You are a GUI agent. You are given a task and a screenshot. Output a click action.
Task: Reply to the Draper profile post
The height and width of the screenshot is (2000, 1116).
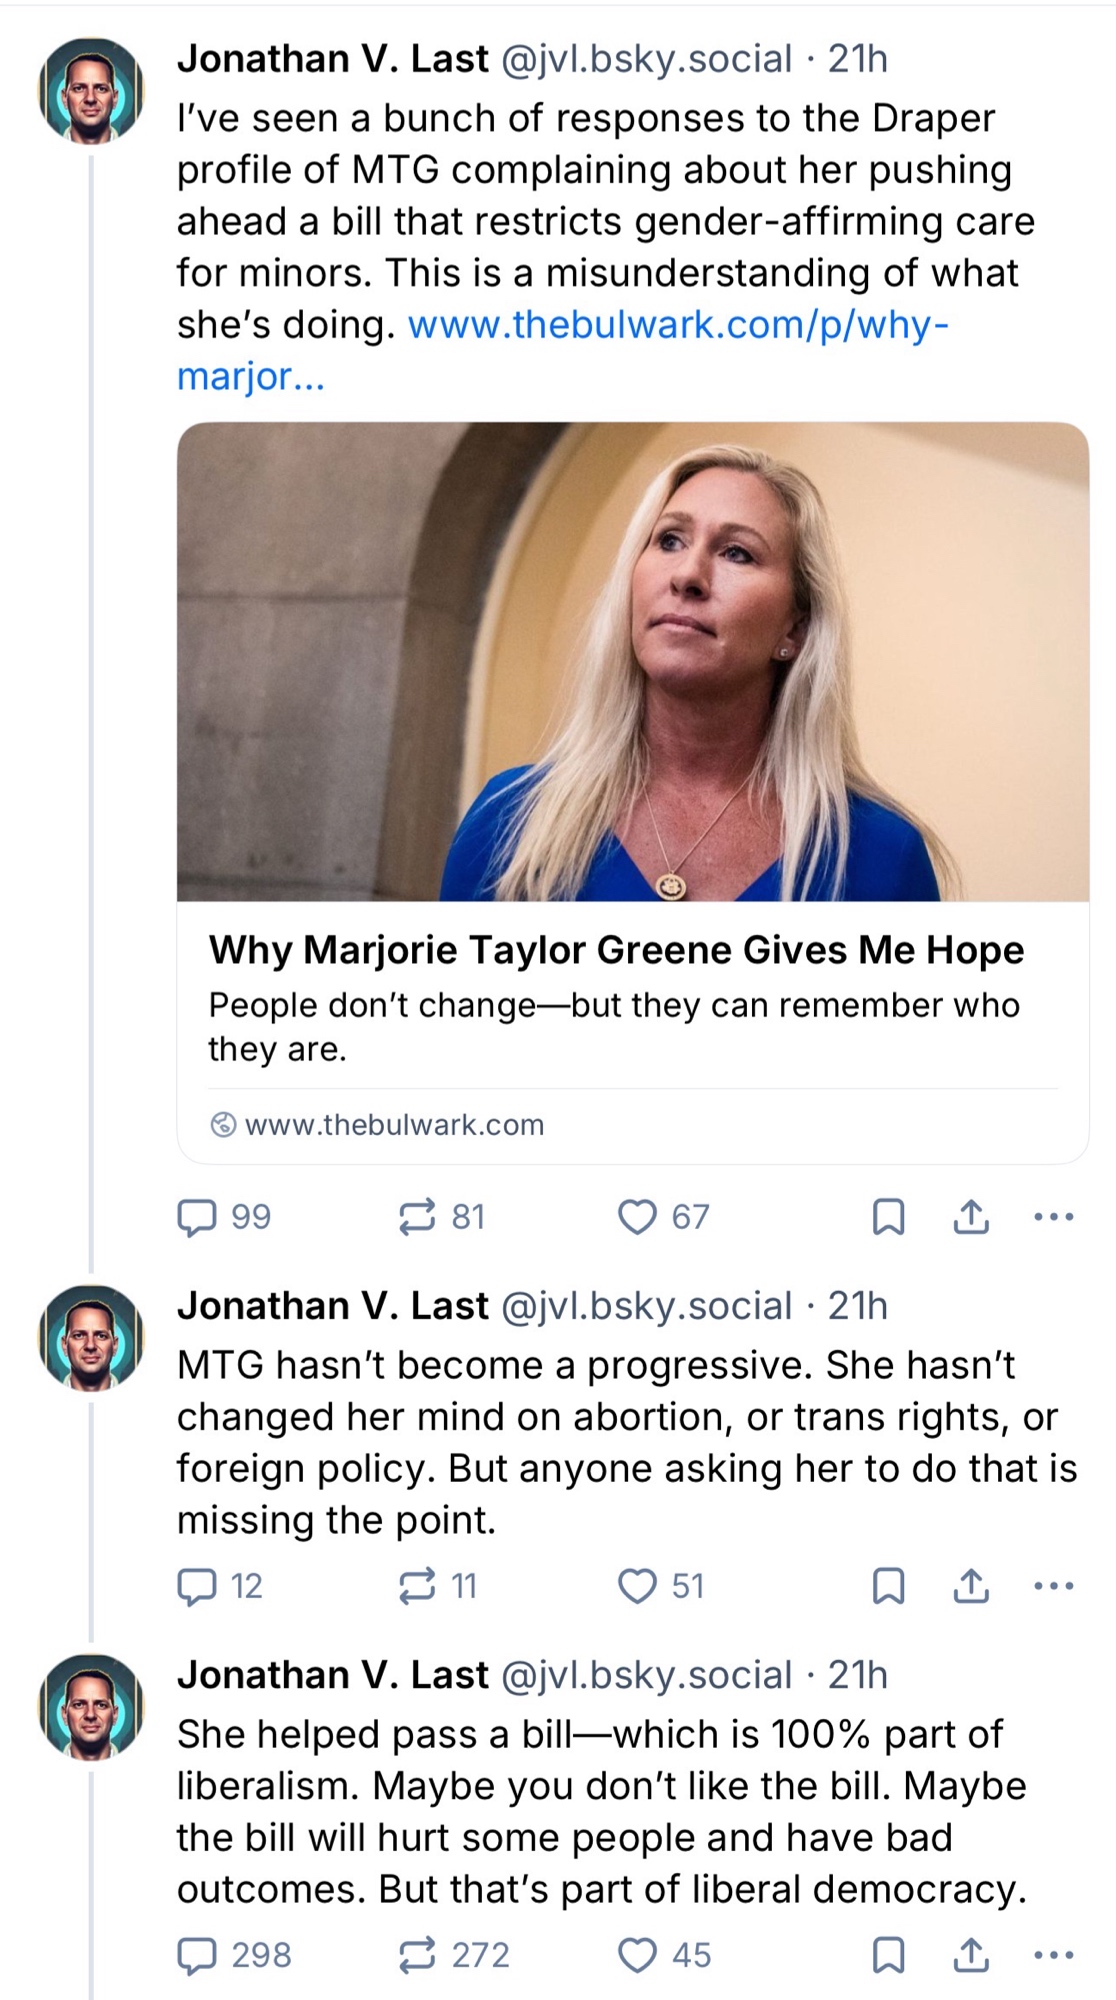197,1217
